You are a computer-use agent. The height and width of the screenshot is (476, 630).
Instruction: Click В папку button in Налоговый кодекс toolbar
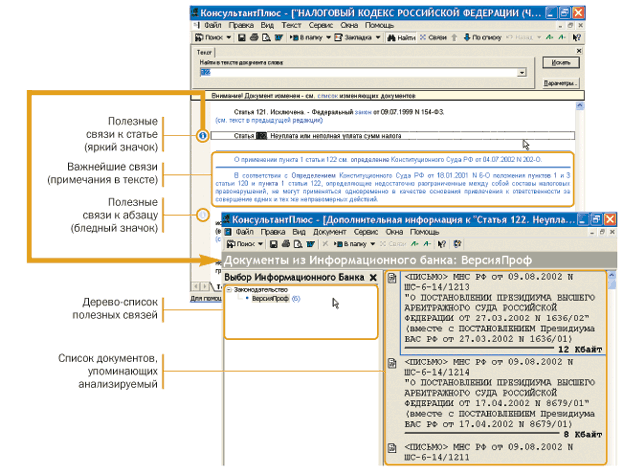[307, 37]
